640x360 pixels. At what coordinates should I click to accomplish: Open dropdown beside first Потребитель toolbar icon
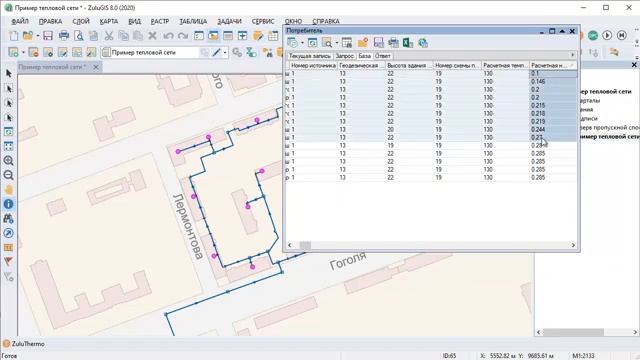tap(302, 42)
